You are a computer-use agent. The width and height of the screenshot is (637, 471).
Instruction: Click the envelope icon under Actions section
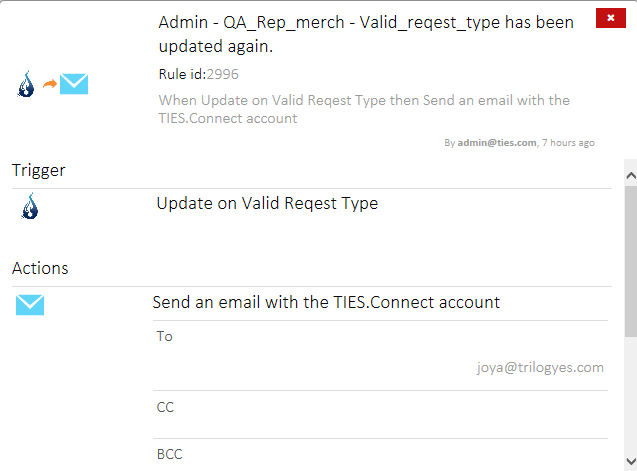(x=30, y=304)
